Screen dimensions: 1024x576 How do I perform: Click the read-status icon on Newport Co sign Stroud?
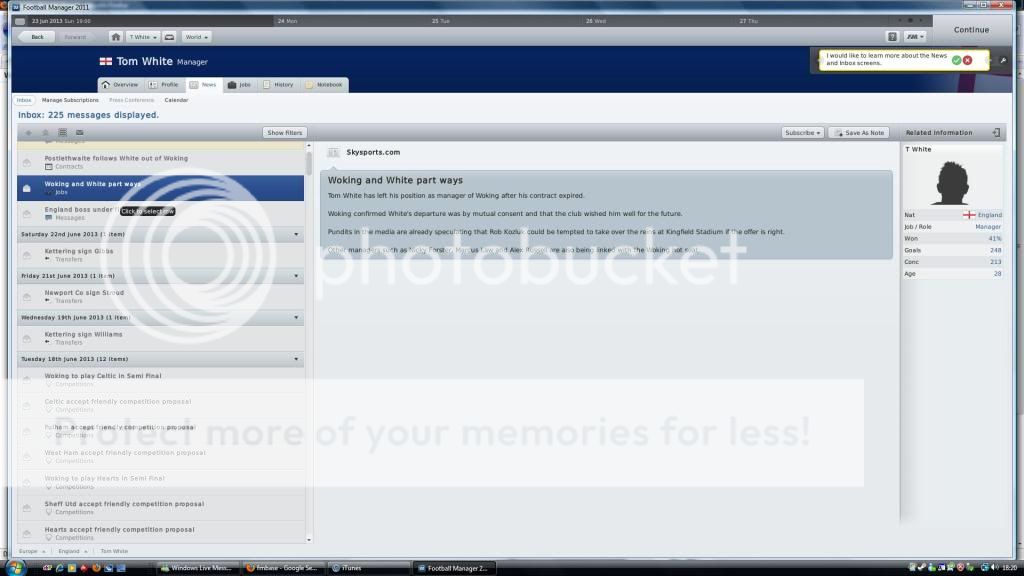tap(27, 296)
